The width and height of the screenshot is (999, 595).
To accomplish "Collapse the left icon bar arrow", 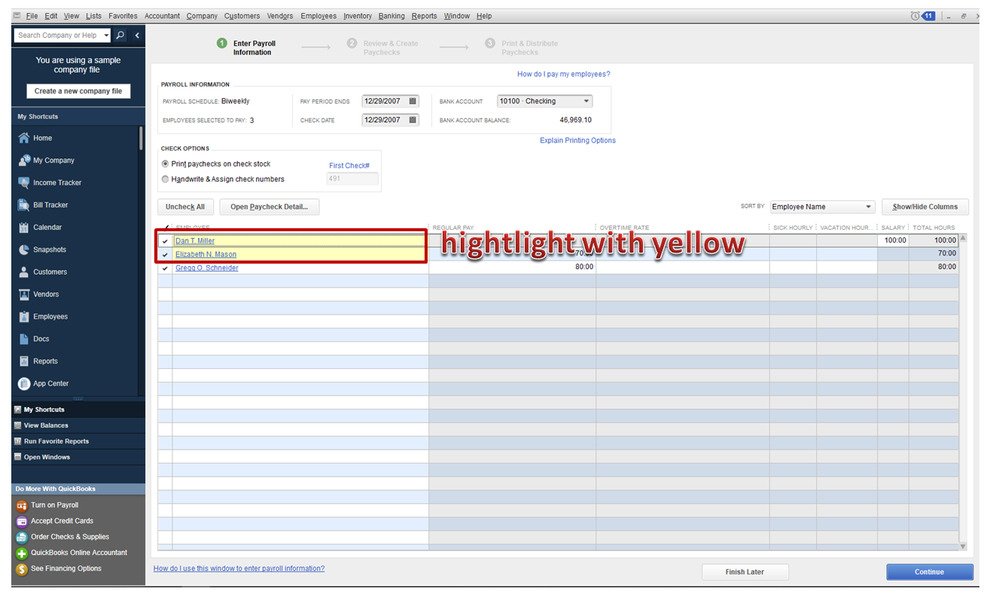I will pos(137,35).
